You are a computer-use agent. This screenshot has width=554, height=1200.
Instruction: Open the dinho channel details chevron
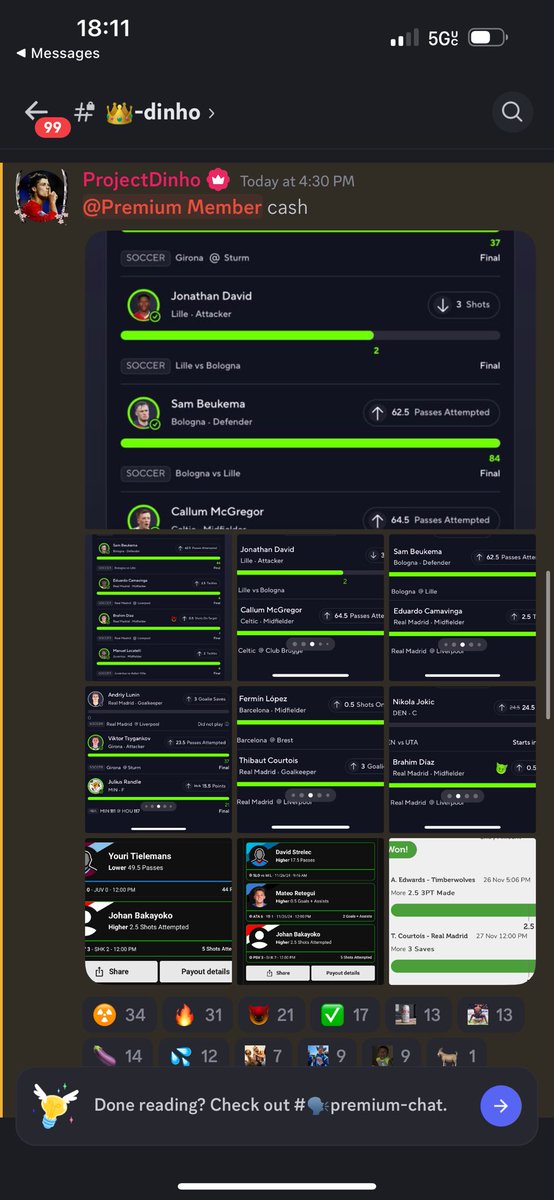tap(210, 113)
